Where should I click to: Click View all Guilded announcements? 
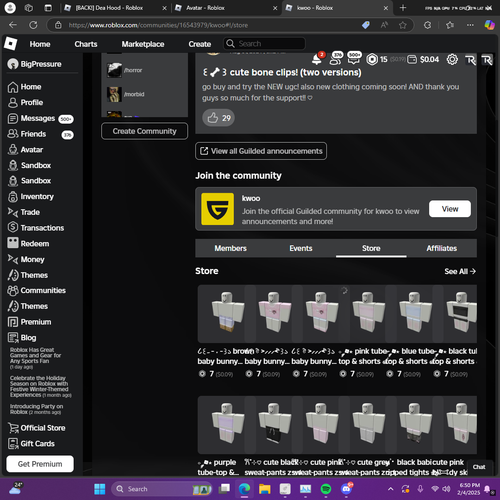[261, 151]
